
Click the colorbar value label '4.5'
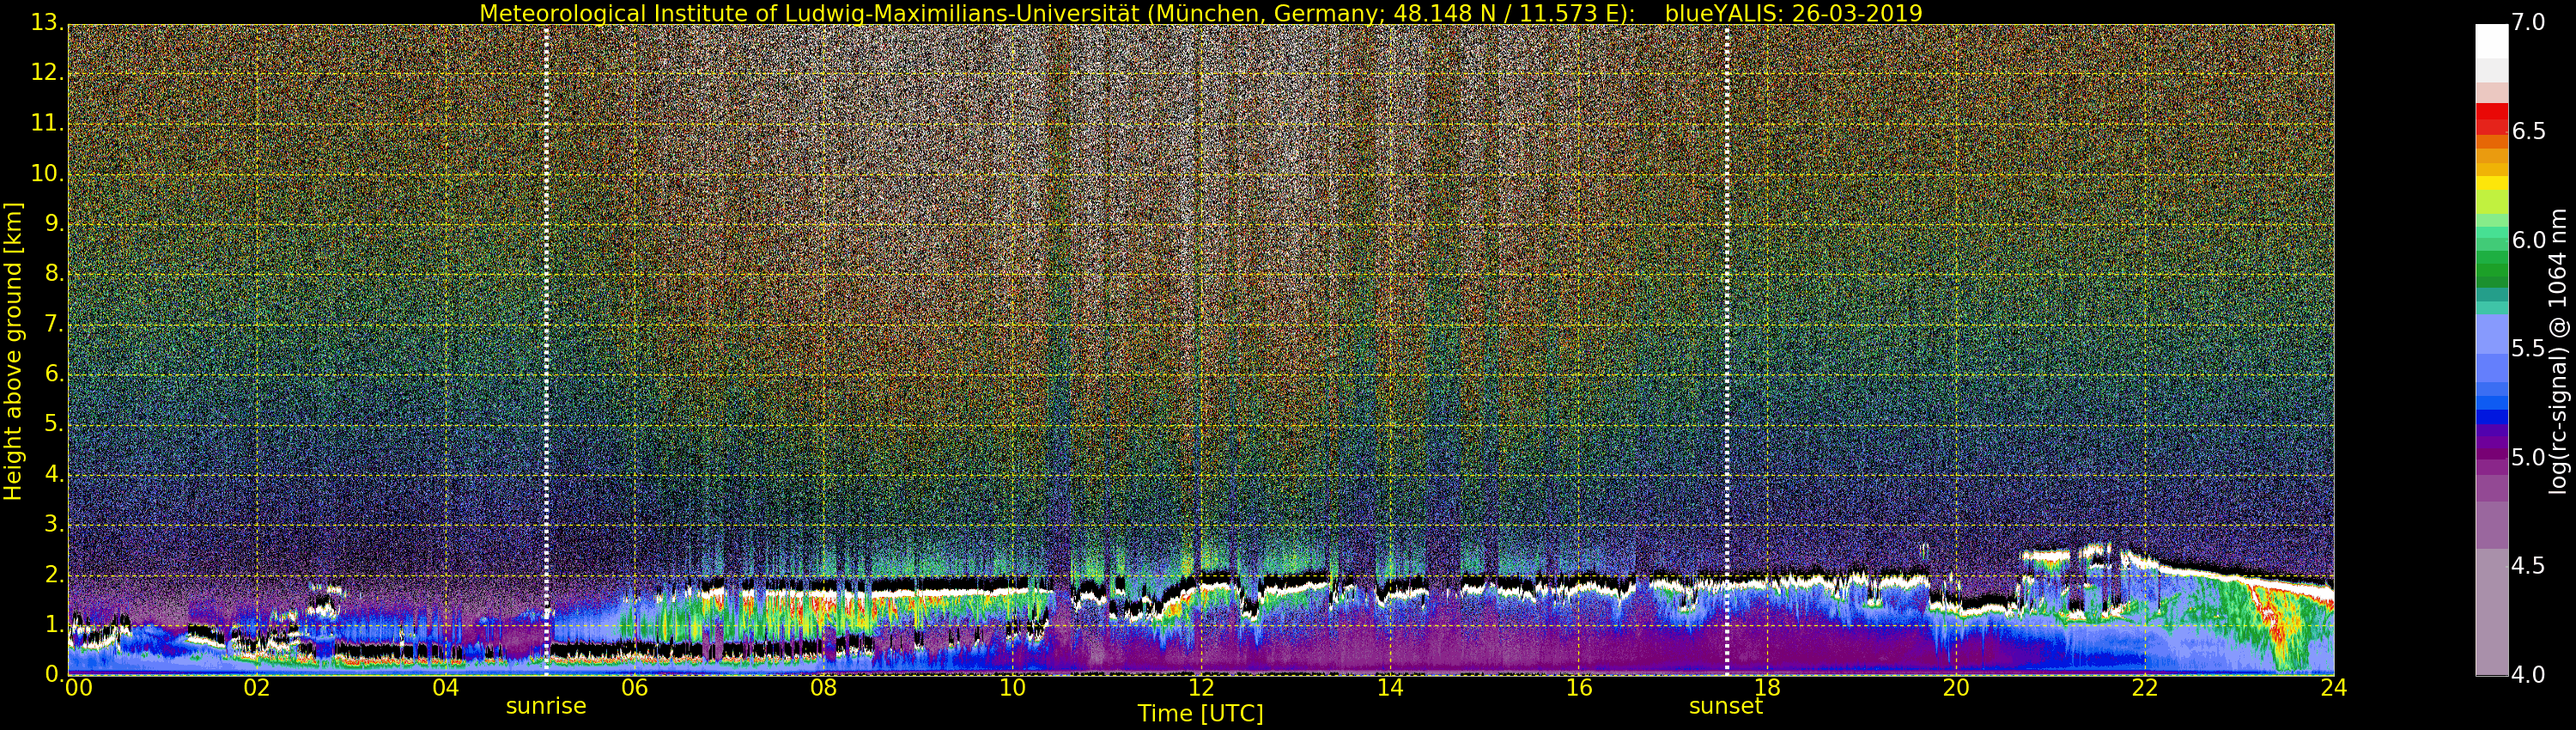click(x=2528, y=566)
